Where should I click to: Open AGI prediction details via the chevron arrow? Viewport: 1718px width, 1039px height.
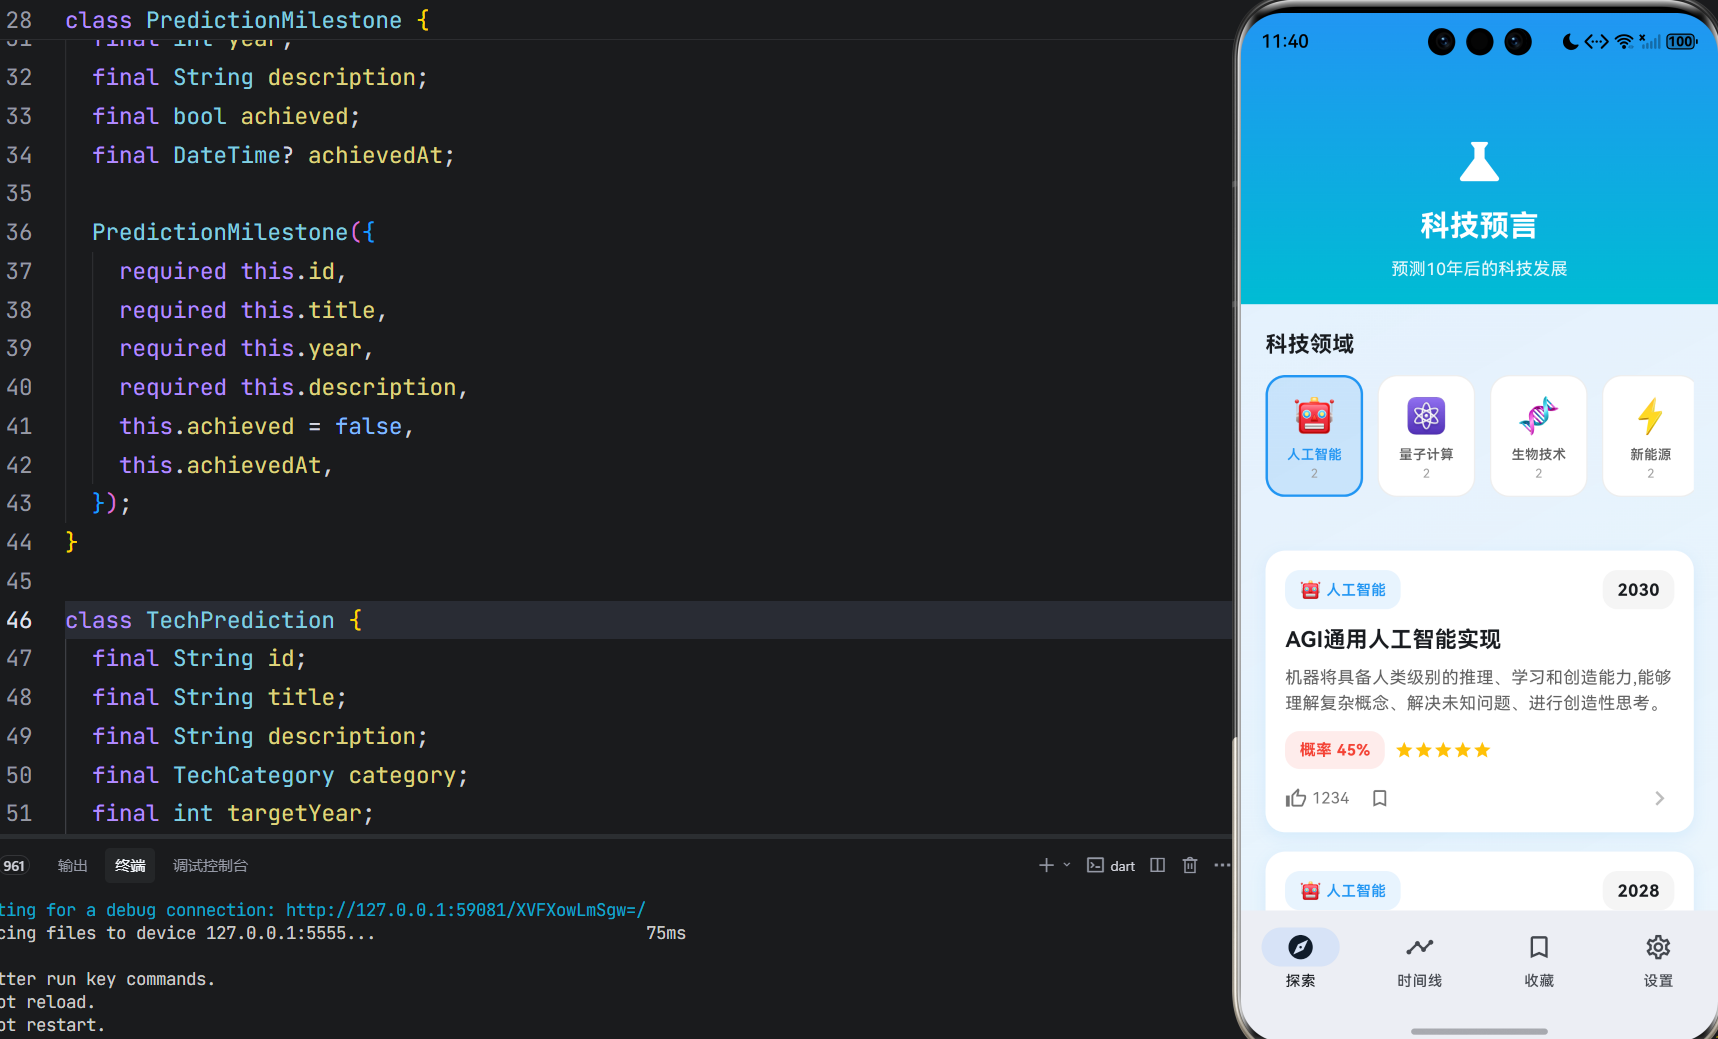[1659, 798]
